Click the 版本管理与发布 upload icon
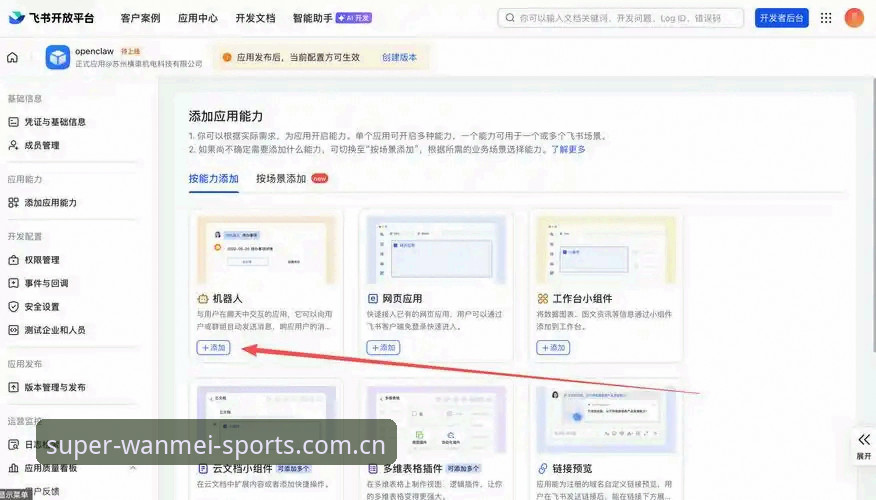 pos(13,387)
